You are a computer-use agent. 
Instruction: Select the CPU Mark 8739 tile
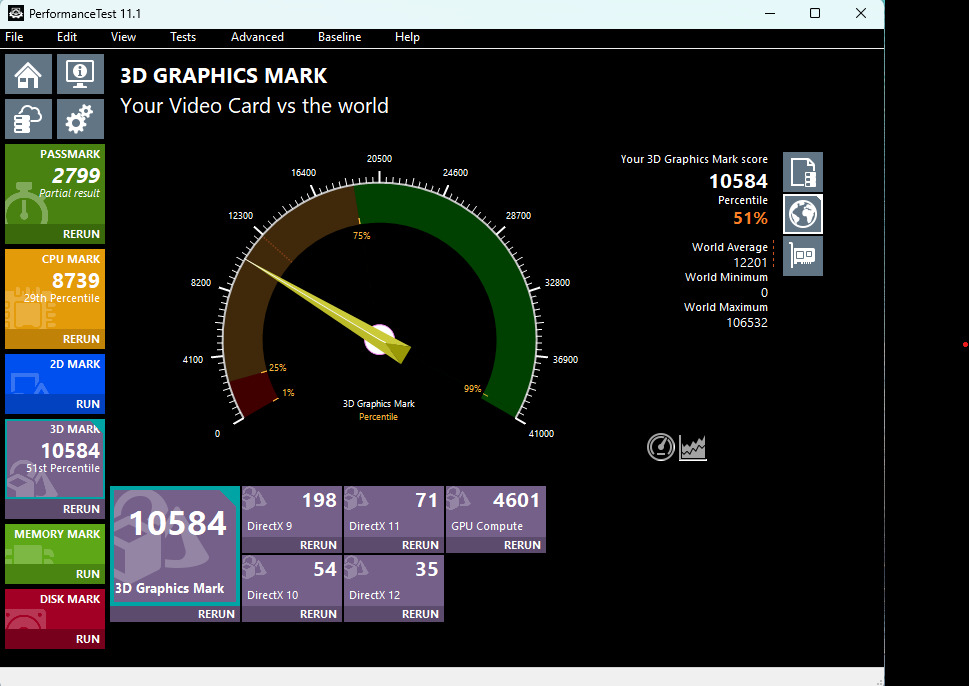click(x=55, y=289)
